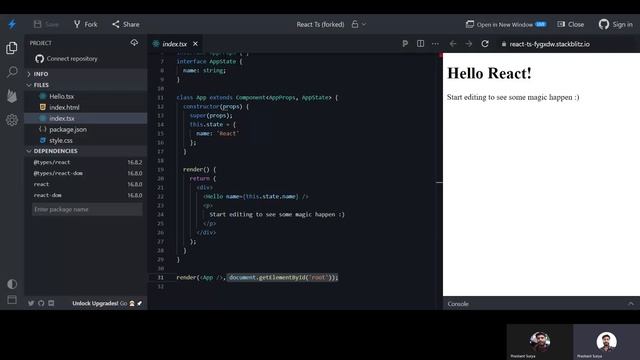Select index.tsx in file tree
The width and height of the screenshot is (640, 360).
pyautogui.click(x=86, y=118)
